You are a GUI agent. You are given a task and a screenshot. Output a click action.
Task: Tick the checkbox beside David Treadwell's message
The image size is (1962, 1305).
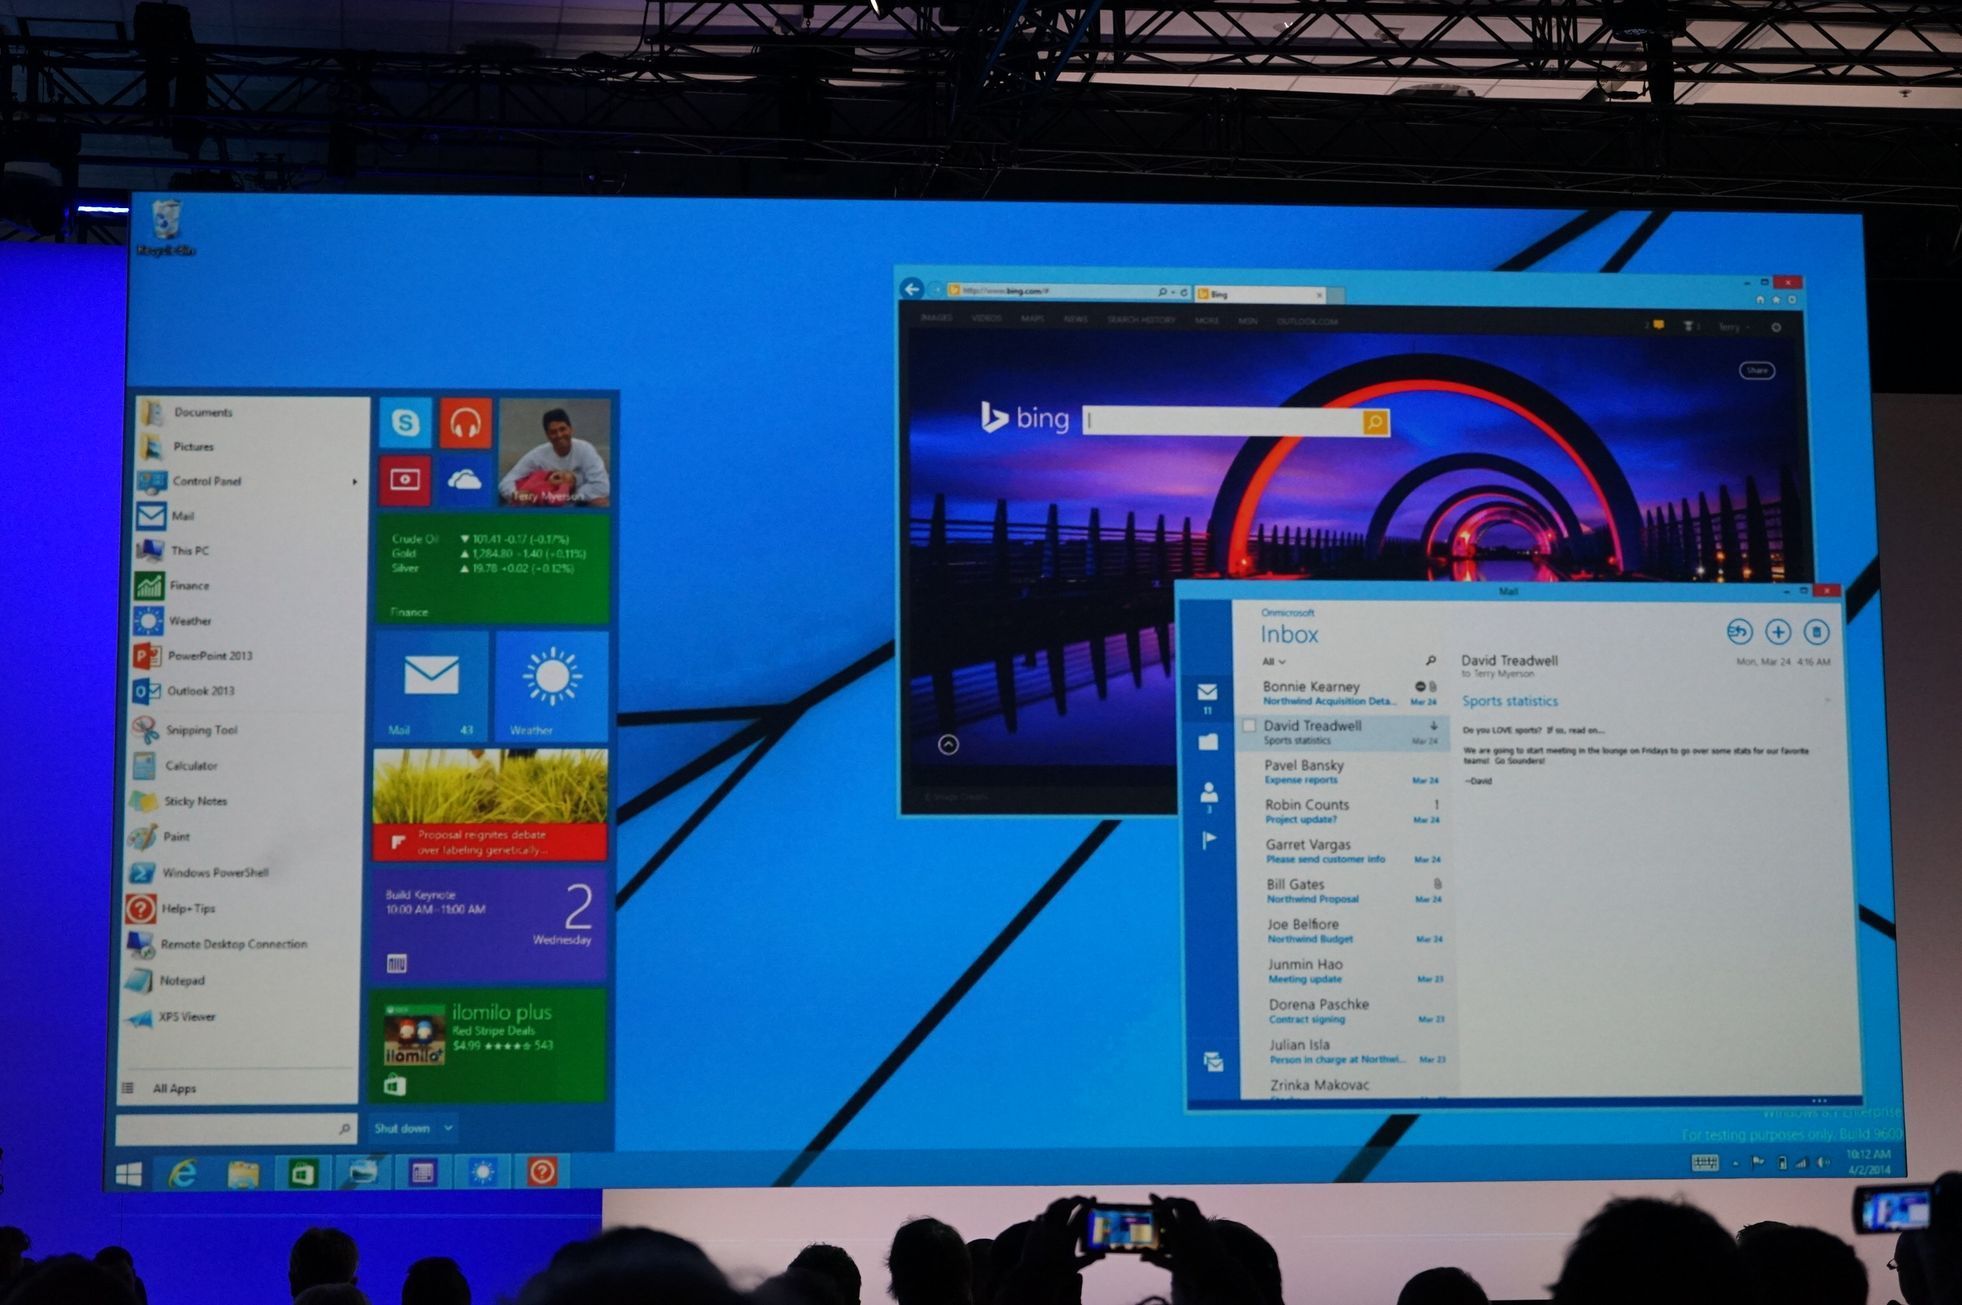1249,726
